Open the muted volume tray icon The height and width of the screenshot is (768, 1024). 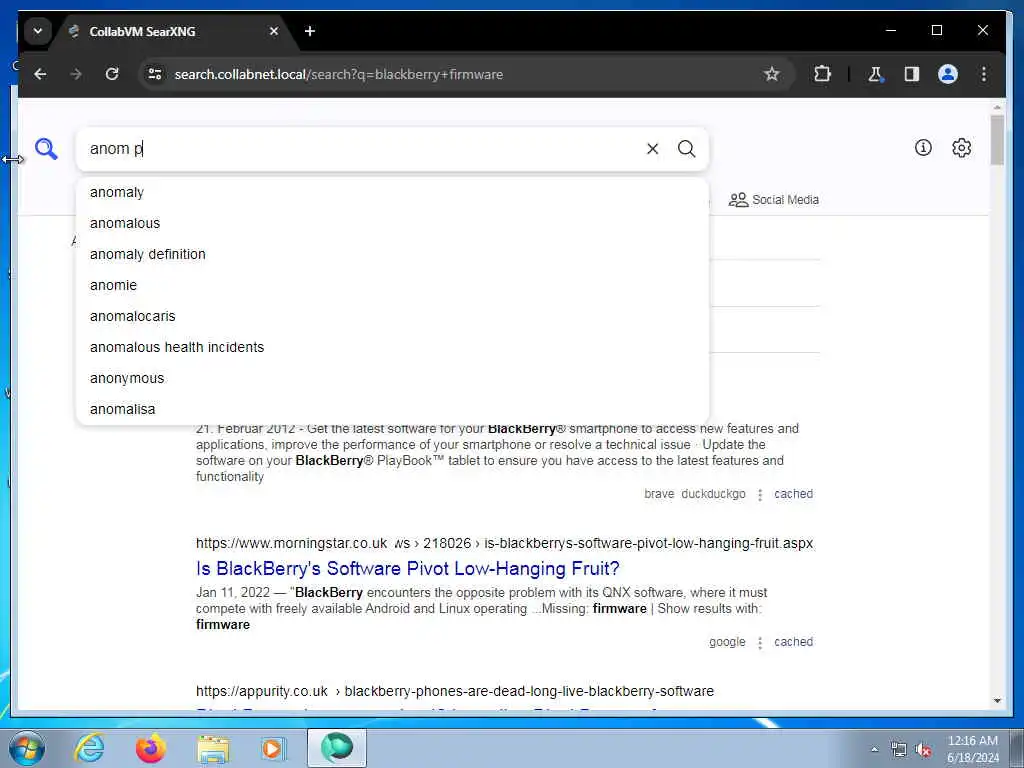923,750
